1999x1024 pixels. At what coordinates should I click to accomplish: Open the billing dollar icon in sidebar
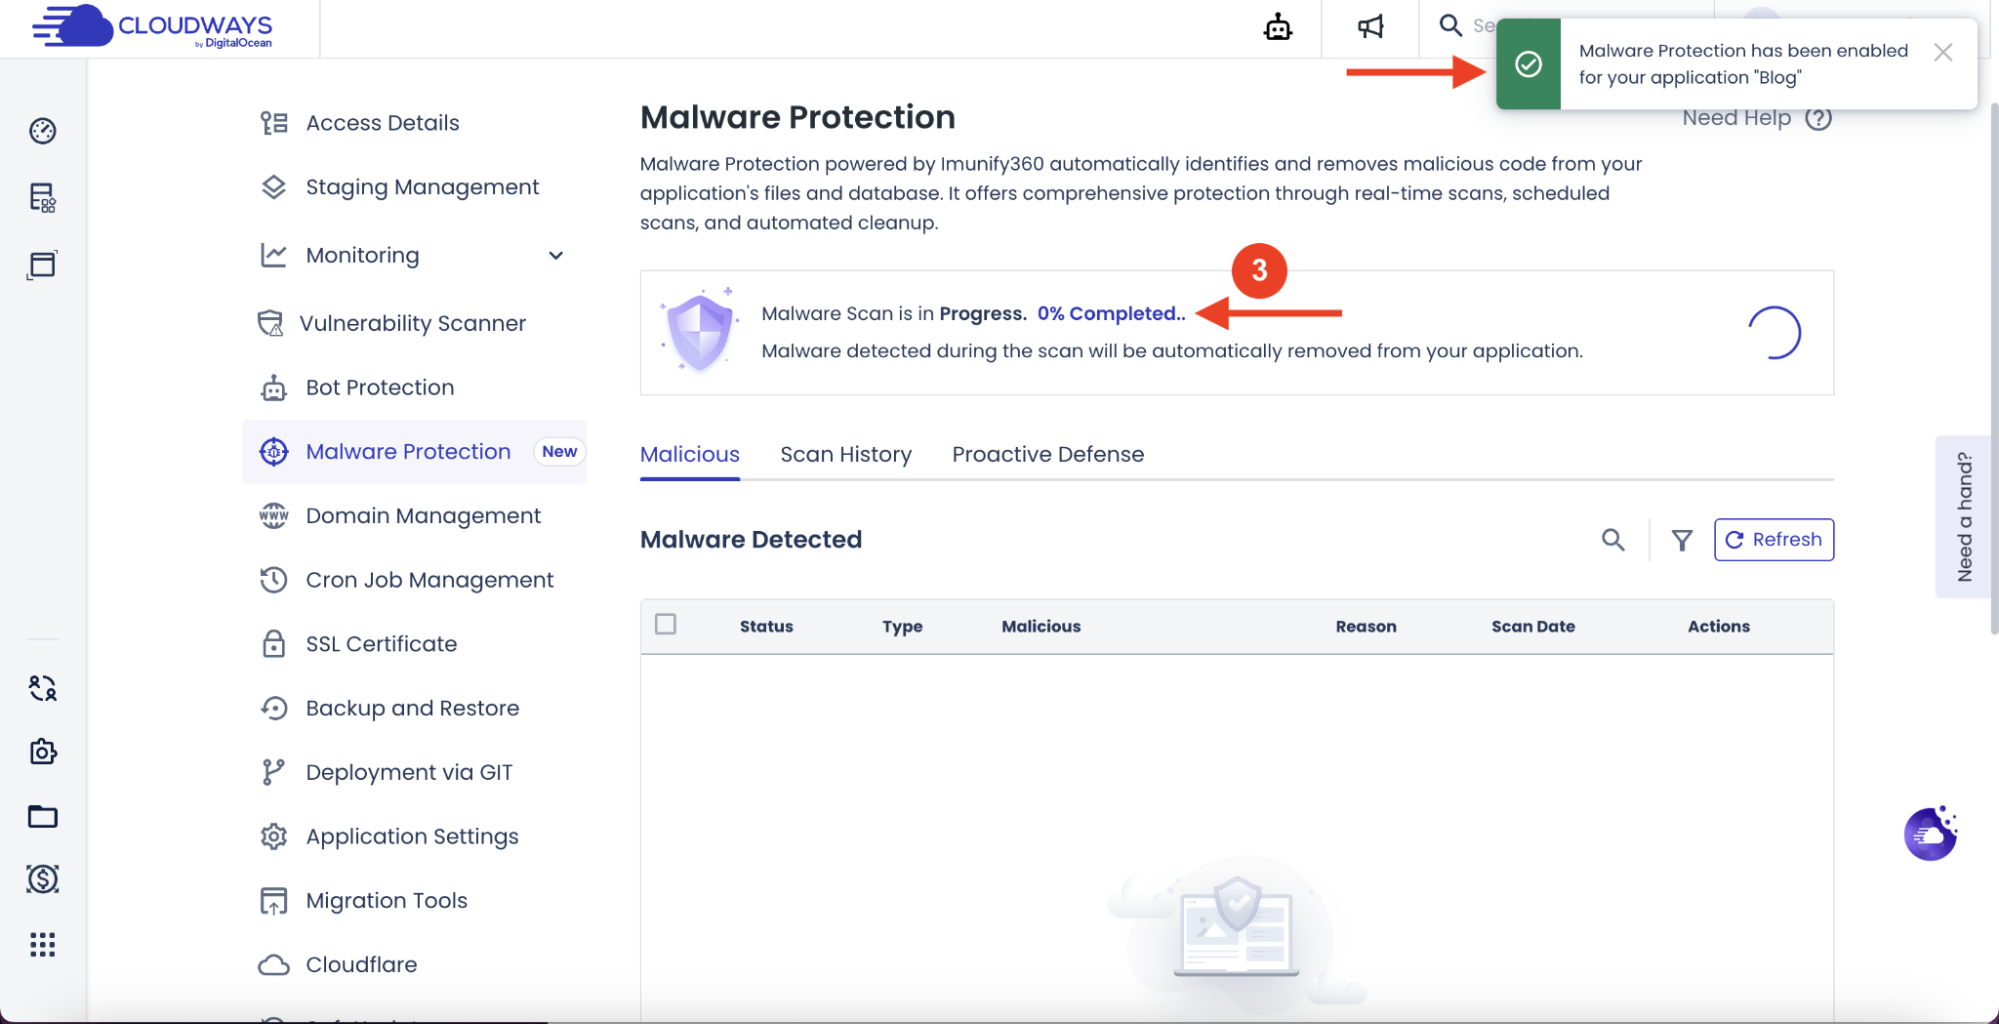coord(42,879)
